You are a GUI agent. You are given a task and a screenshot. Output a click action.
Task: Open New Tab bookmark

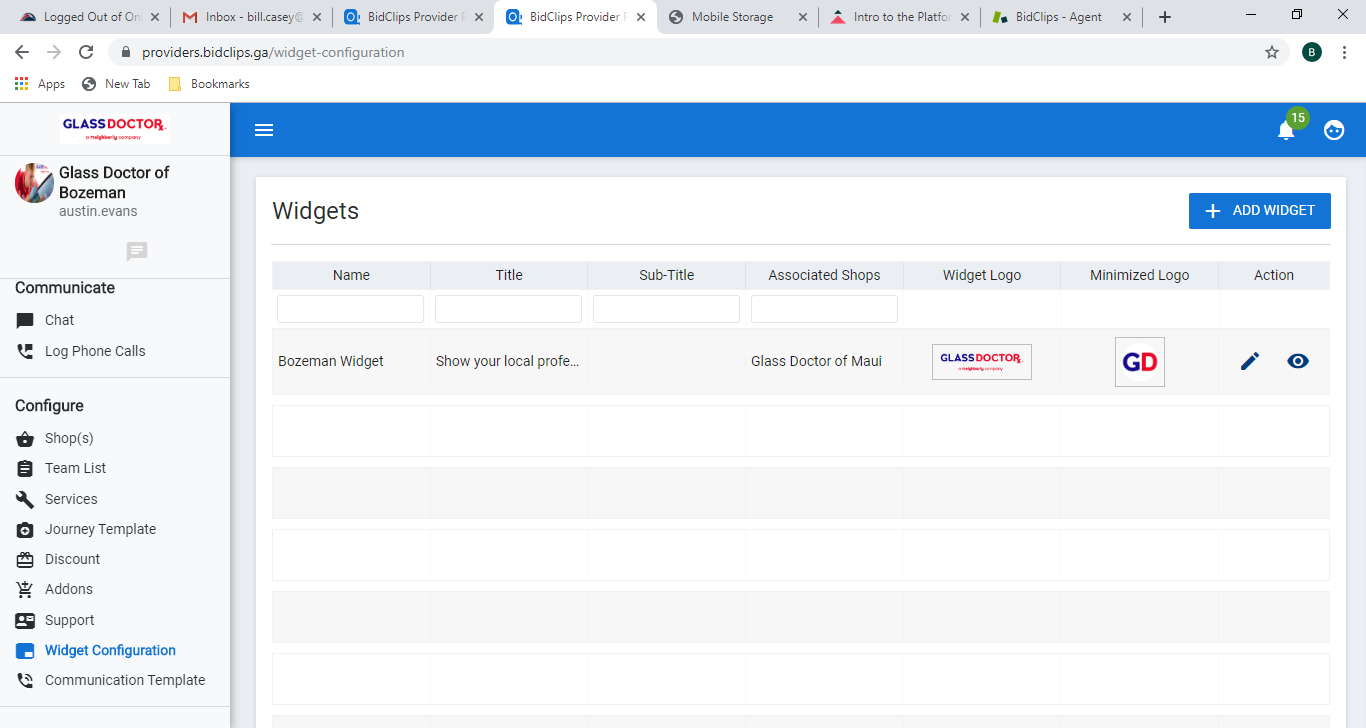coord(116,84)
